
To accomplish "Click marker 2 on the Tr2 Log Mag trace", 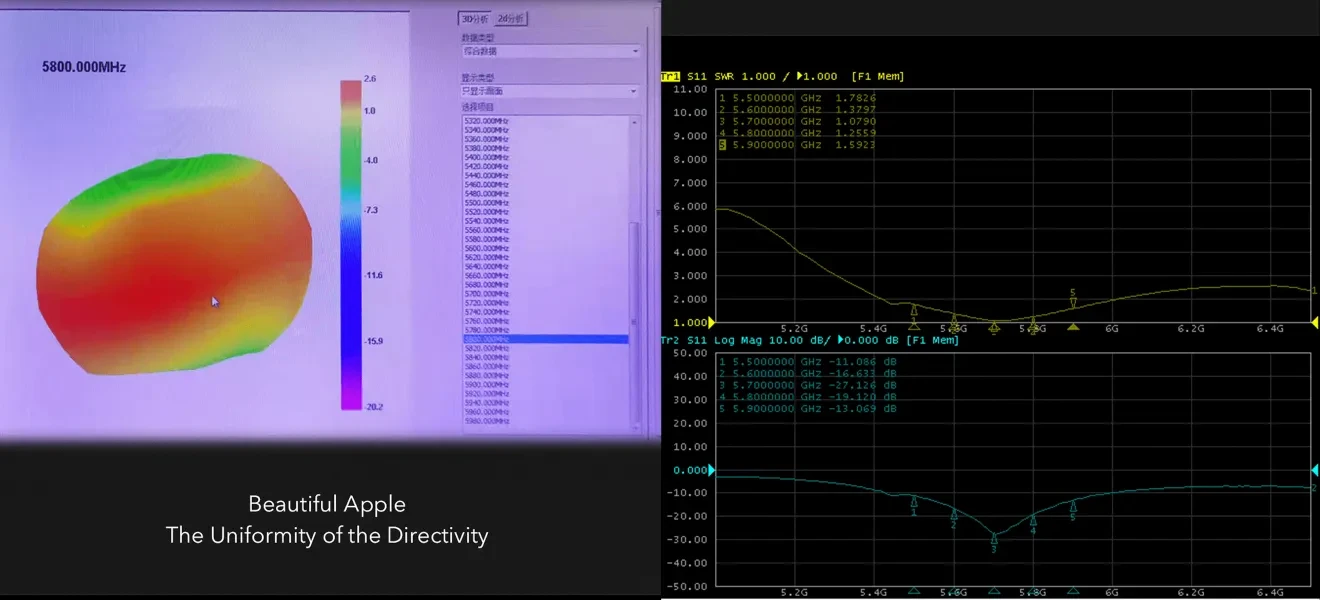I will (x=953, y=516).
